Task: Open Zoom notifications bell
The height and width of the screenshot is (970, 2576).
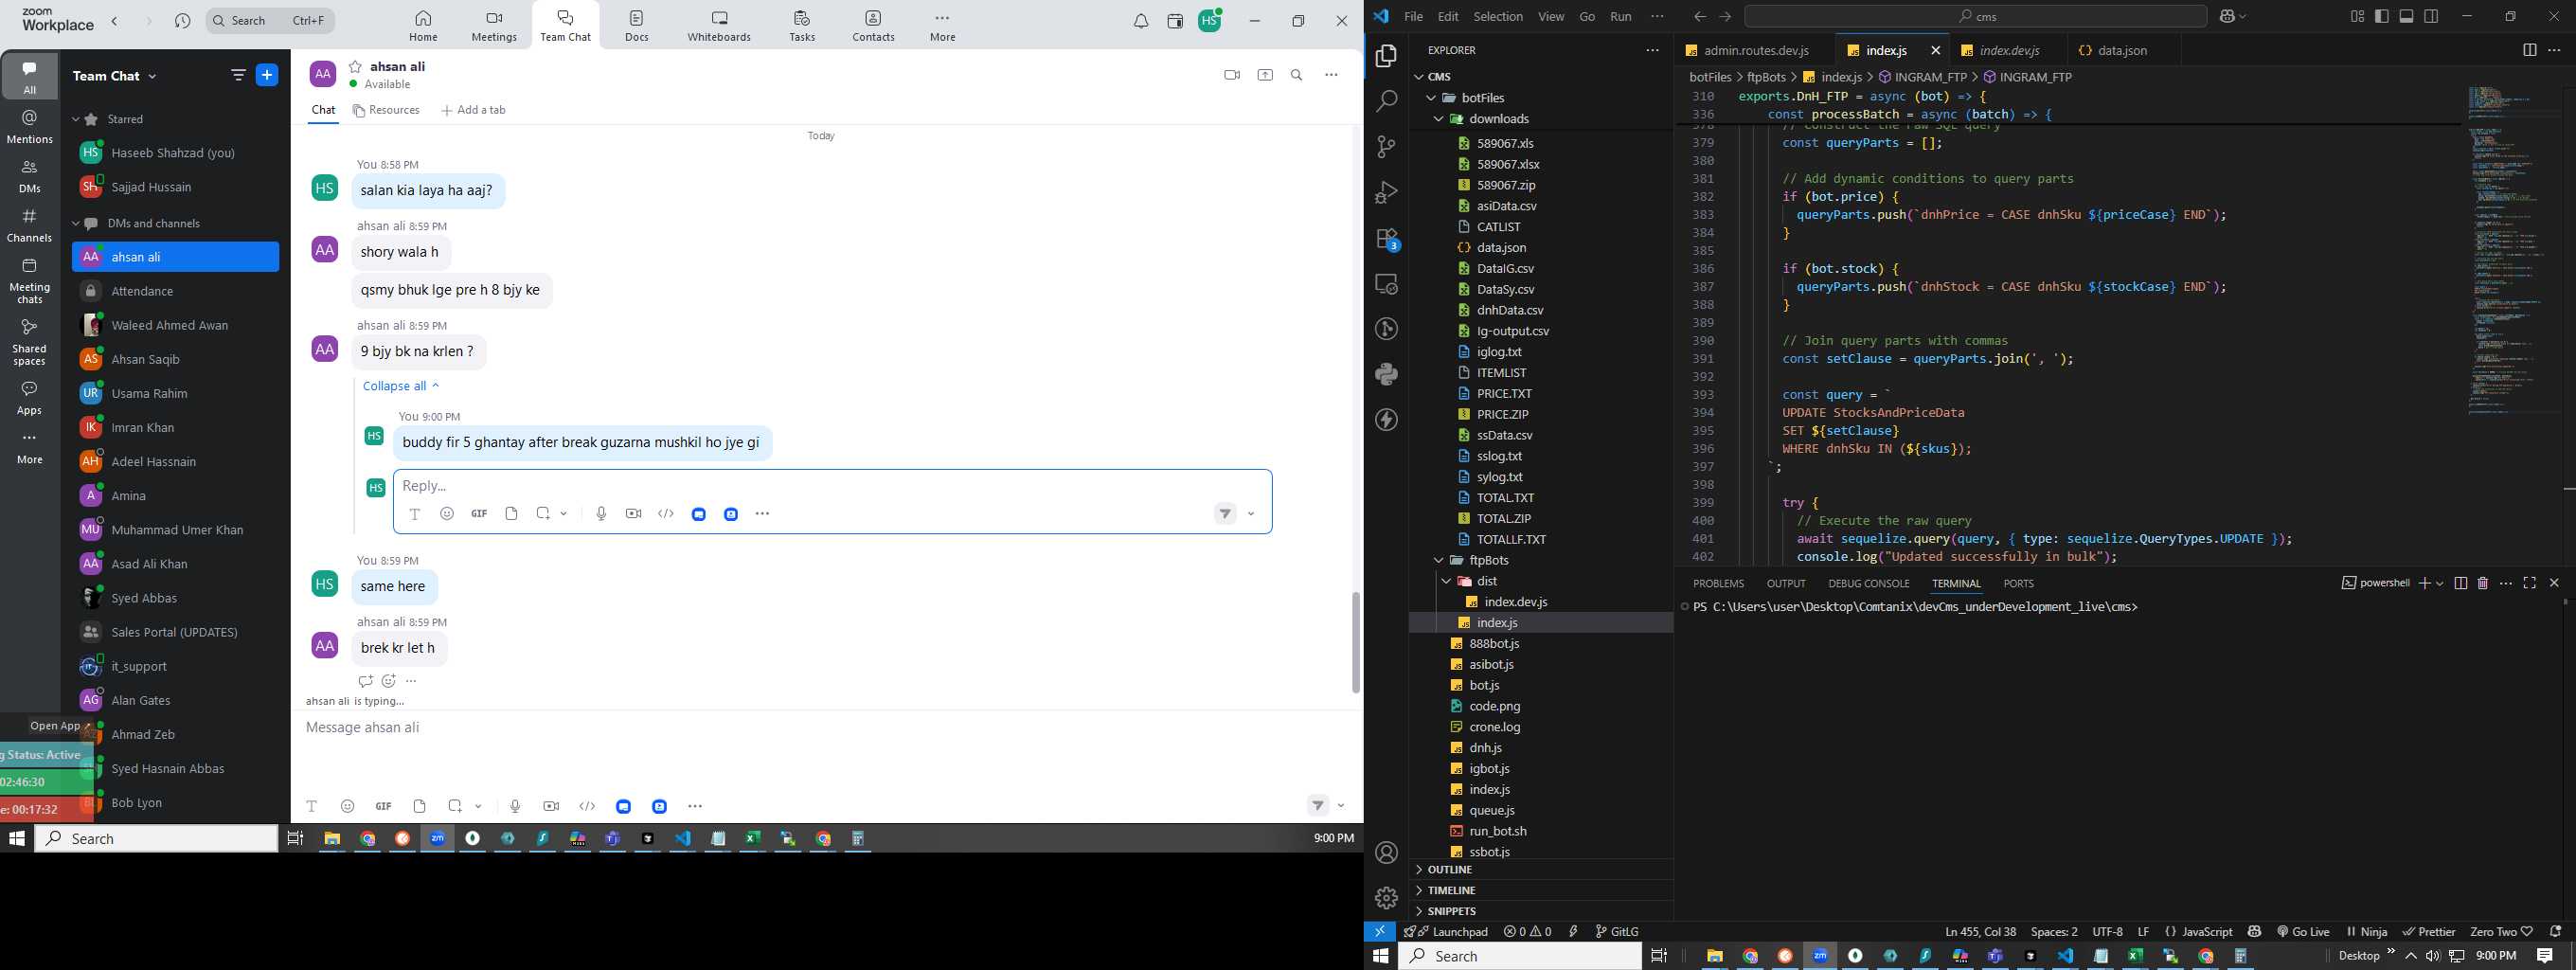Action: pos(1141,21)
